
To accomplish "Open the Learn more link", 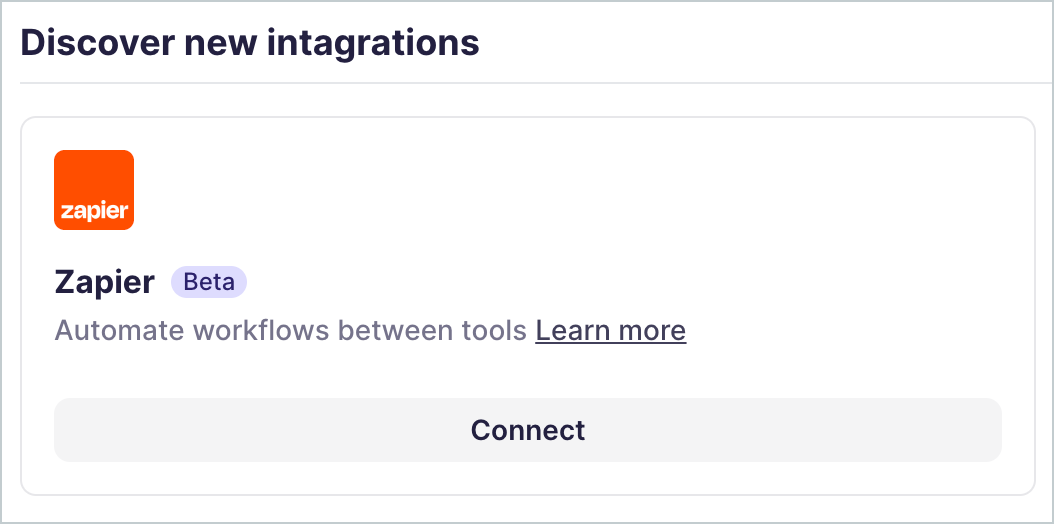I will 610,331.
